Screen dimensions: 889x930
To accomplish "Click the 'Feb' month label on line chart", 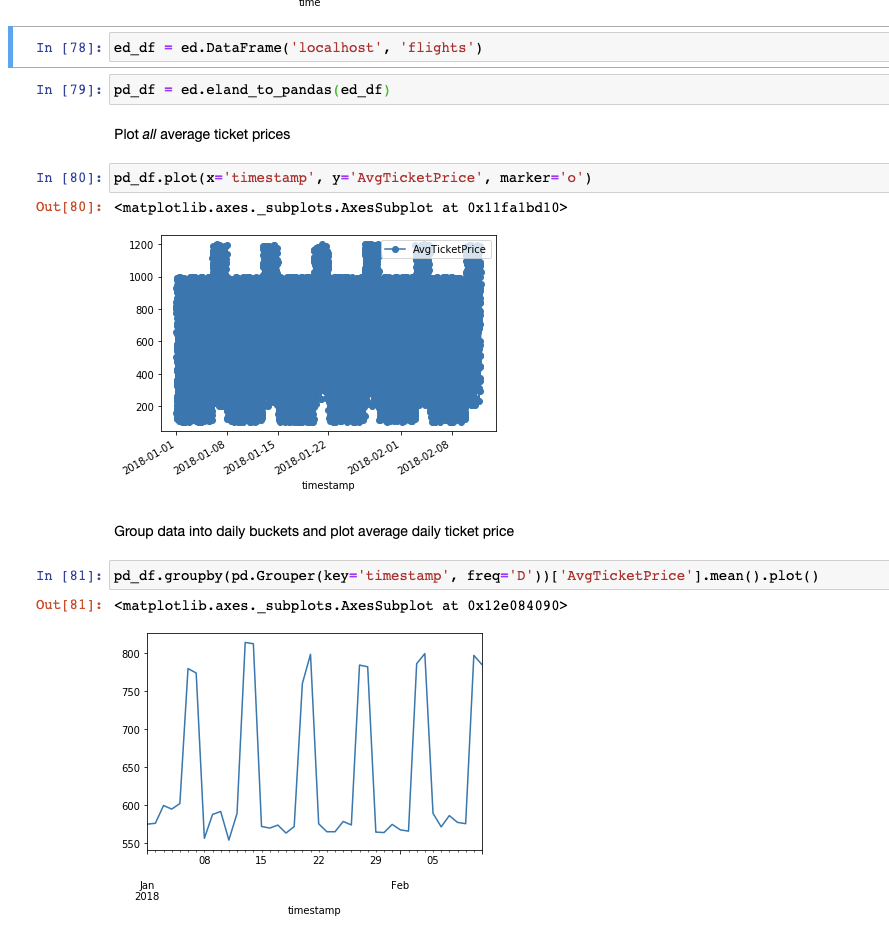I will pos(400,886).
